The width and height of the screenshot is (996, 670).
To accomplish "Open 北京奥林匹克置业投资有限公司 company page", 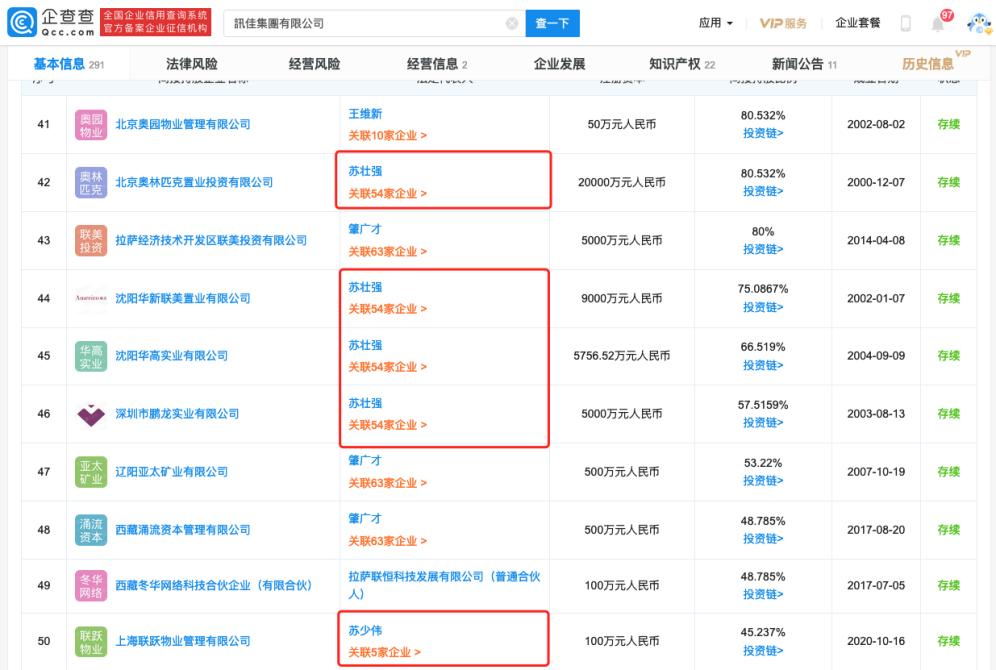I will click(x=194, y=182).
